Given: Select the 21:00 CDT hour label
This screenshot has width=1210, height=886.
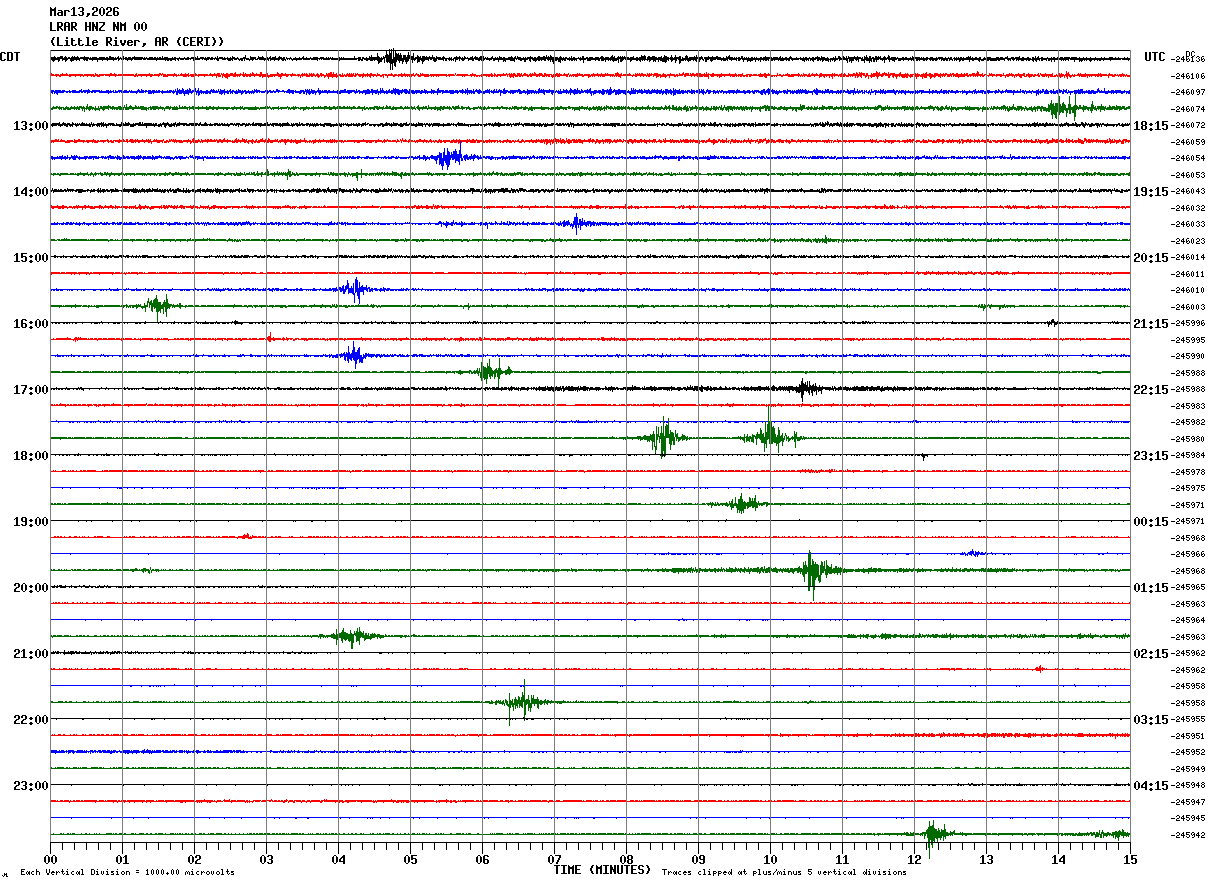Looking at the screenshot, I should click(x=30, y=653).
